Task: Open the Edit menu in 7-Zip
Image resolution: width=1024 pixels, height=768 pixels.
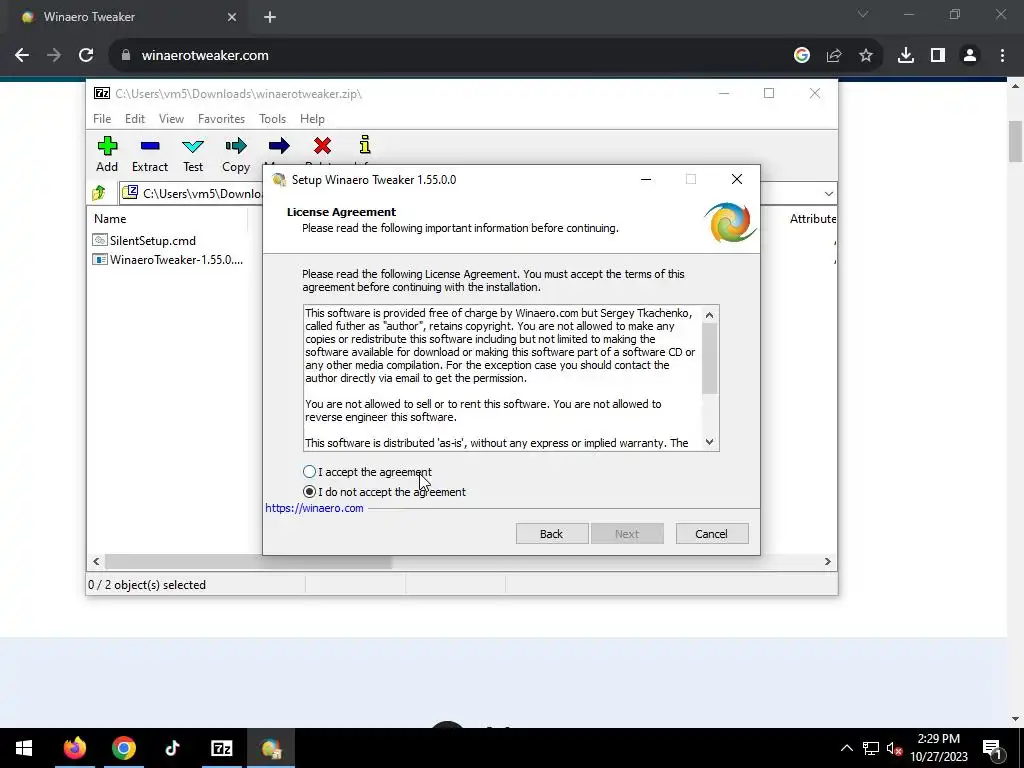Action: [x=135, y=119]
